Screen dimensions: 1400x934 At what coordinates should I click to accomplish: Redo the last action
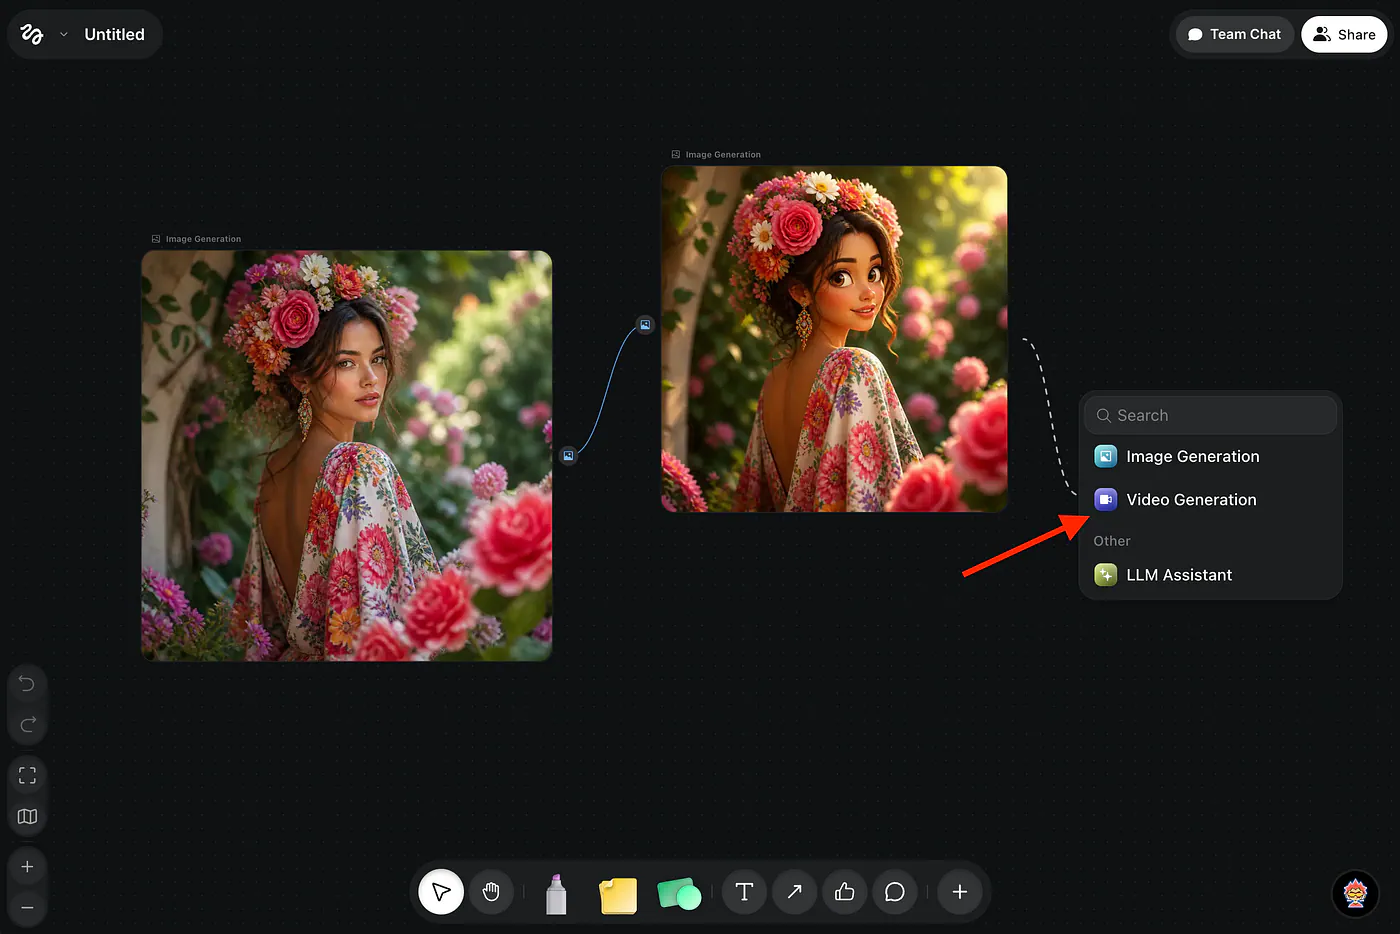pyautogui.click(x=27, y=724)
